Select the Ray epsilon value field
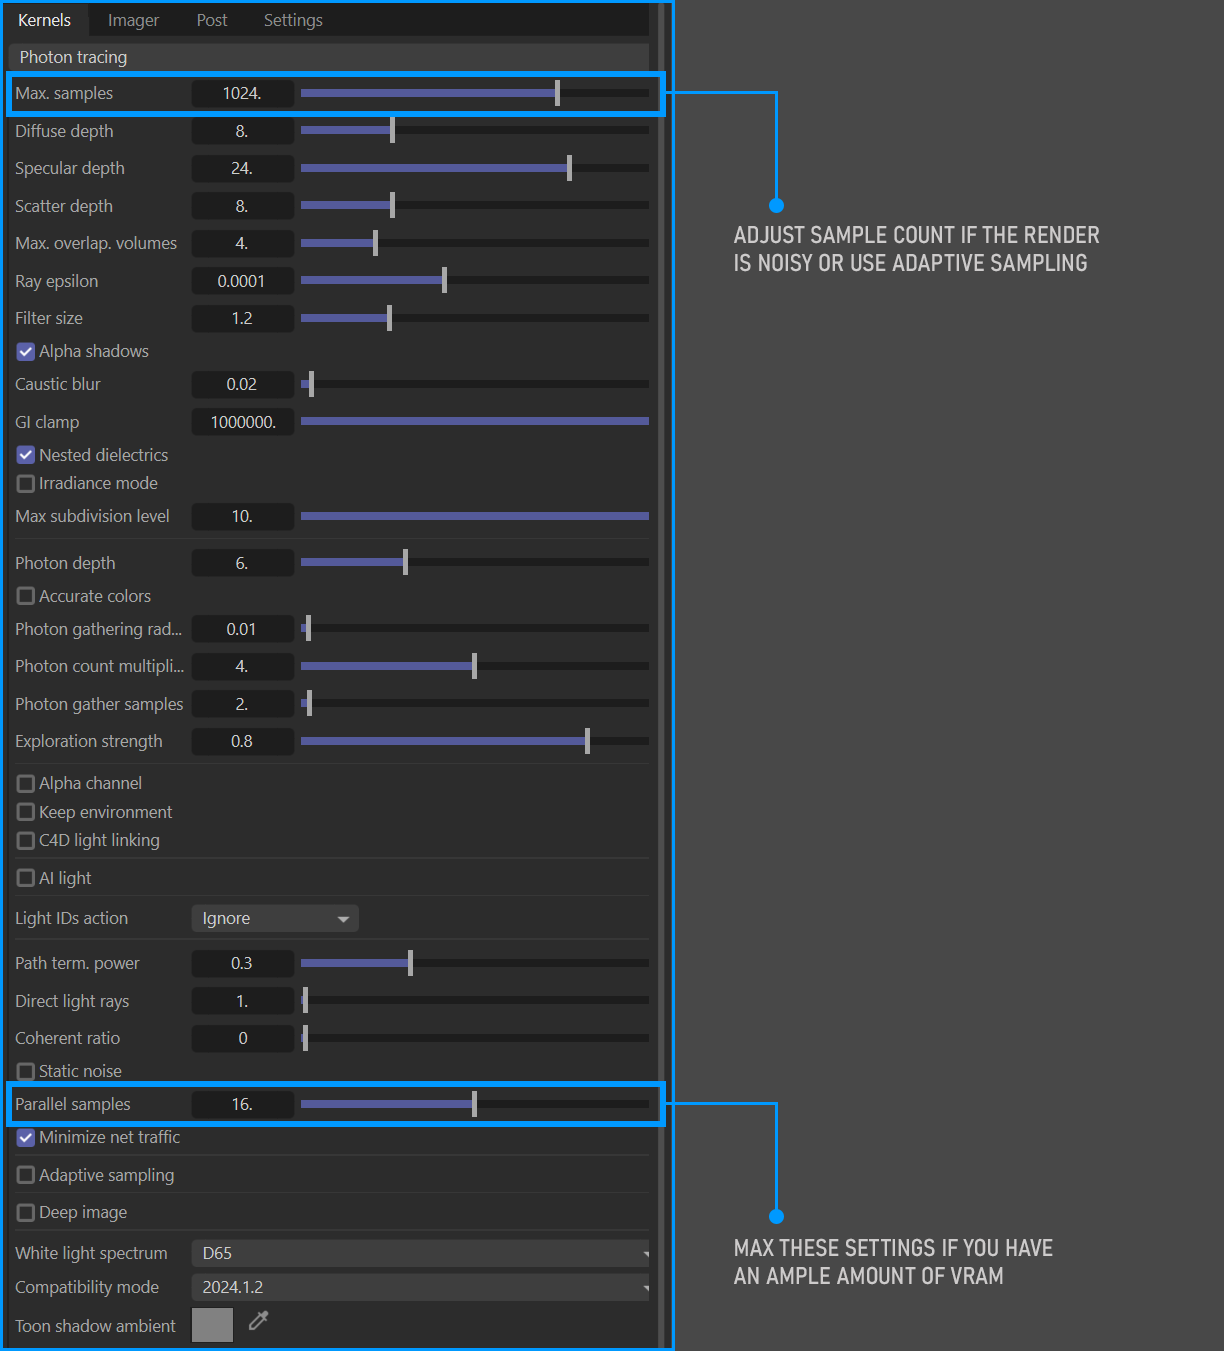 (x=242, y=281)
